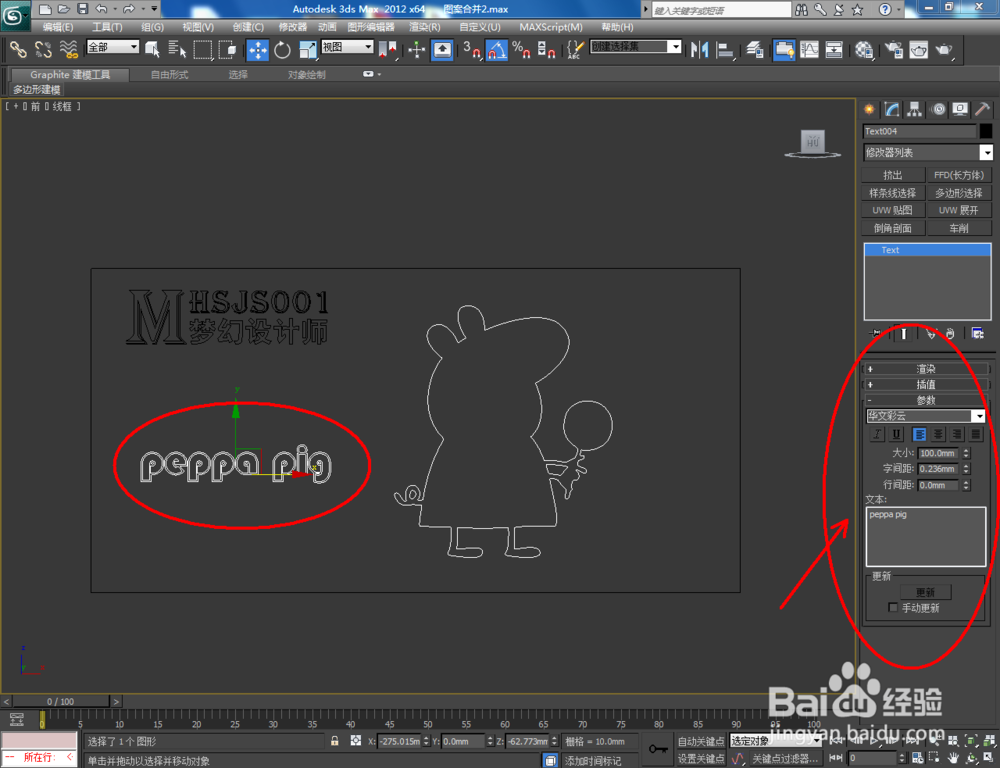Toggle Angle Snap
Screen dimensions: 1000x768
pyautogui.click(x=496, y=49)
